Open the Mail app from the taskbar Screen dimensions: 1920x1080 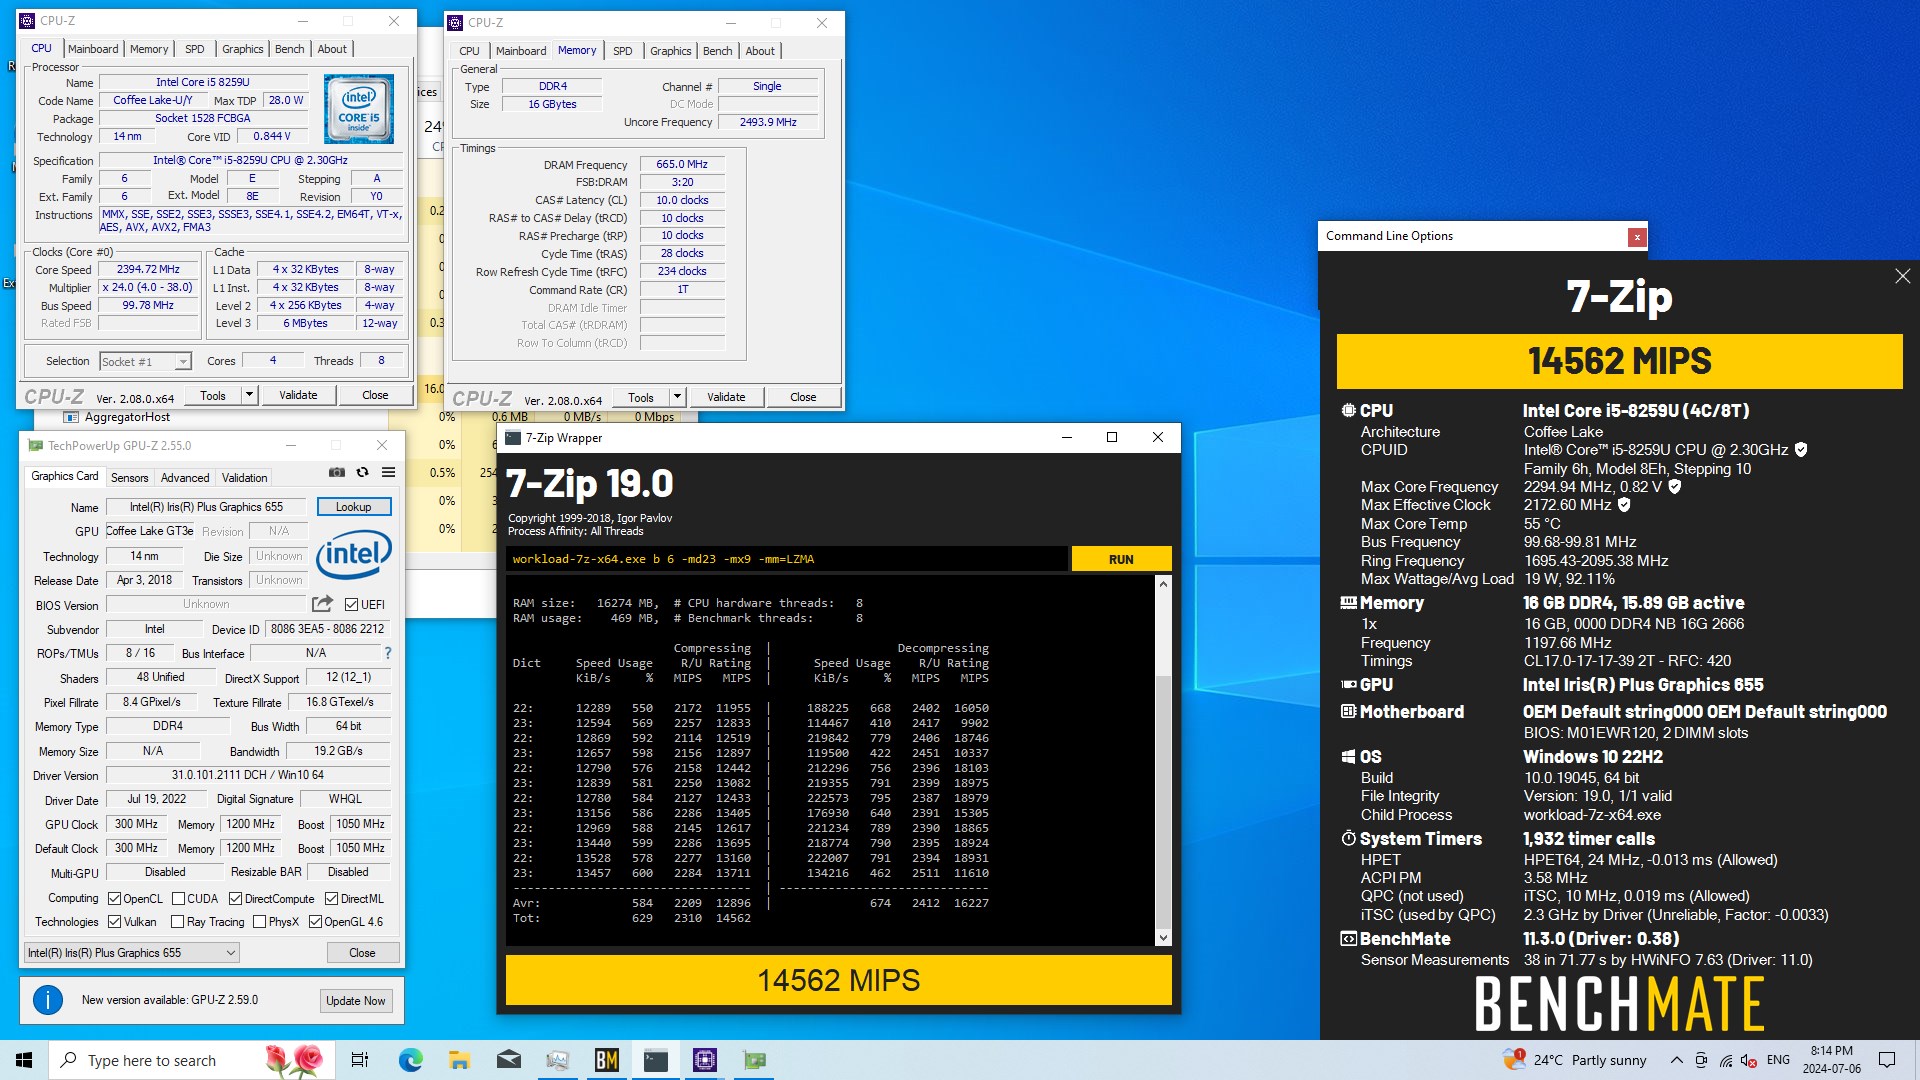(508, 1060)
